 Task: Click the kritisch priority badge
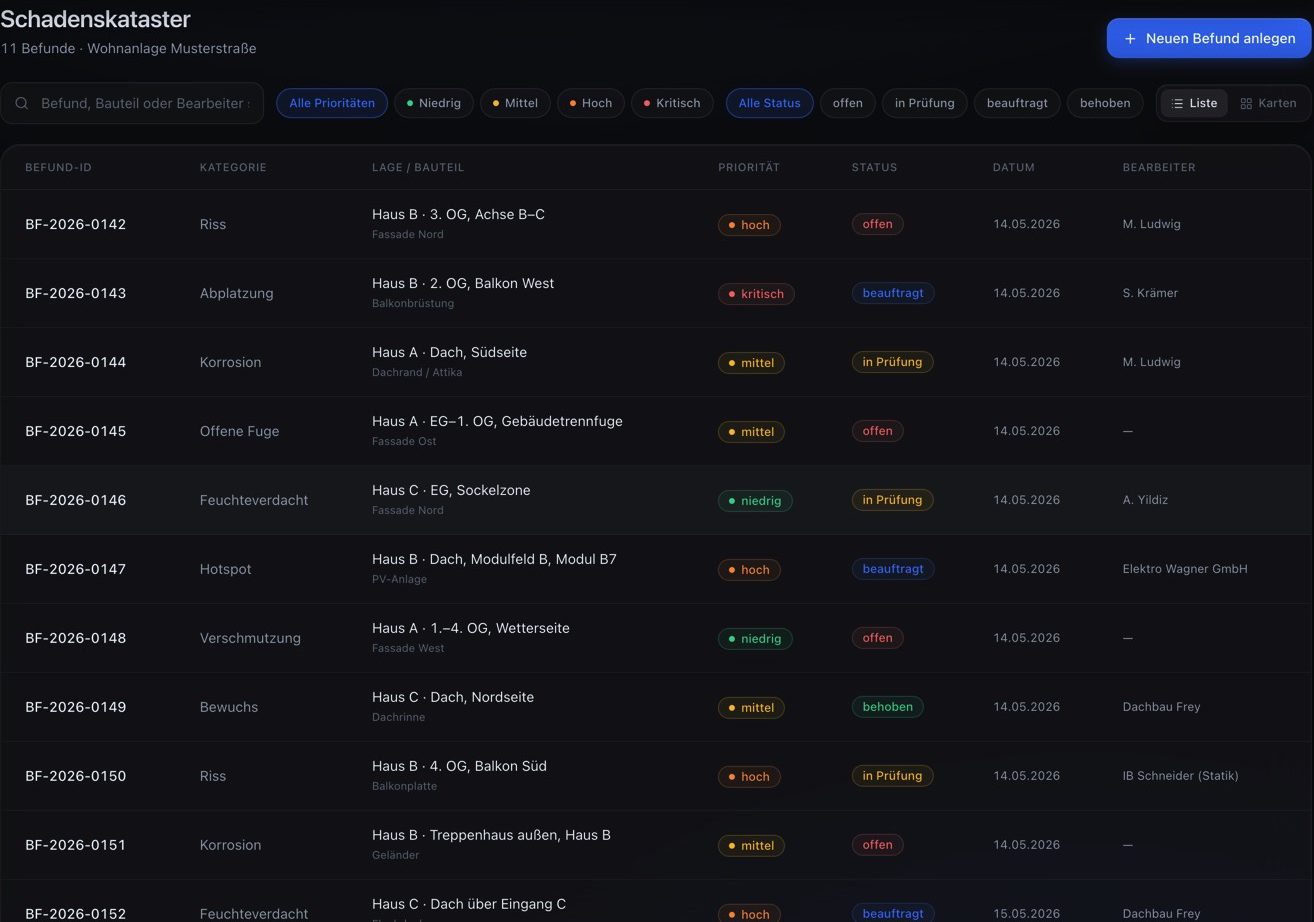(x=756, y=294)
